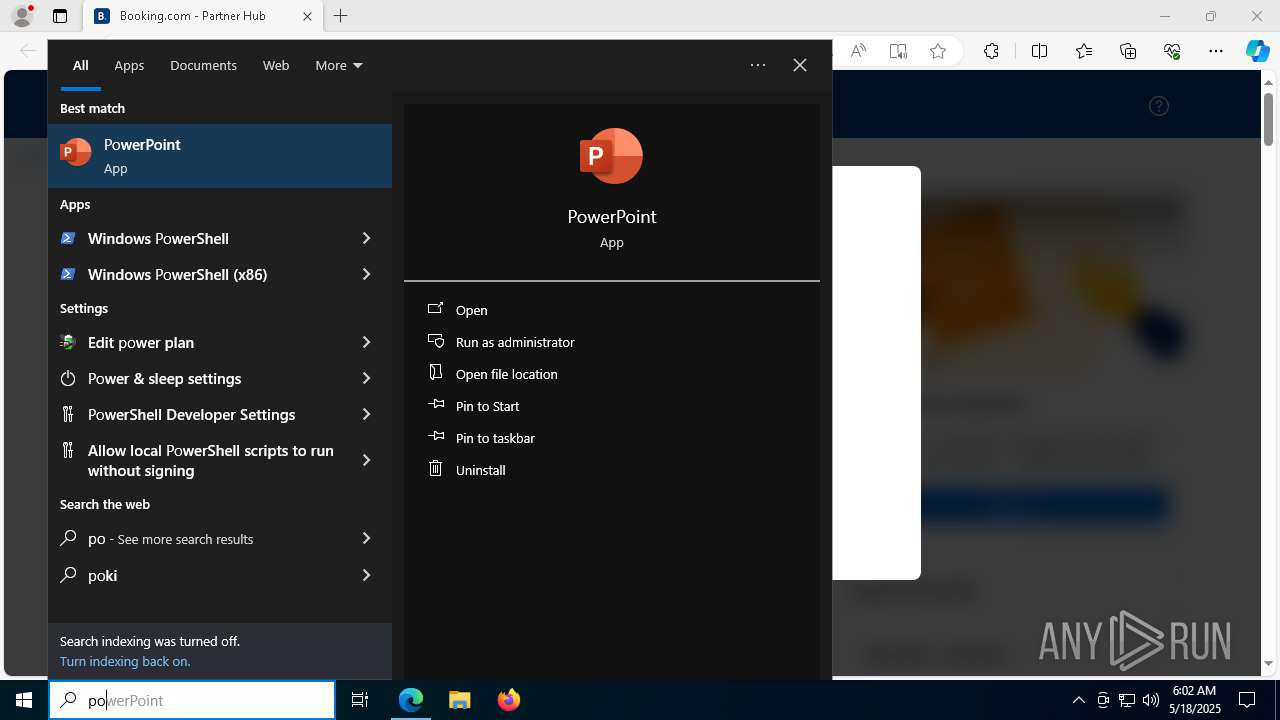Click Open action for PowerPoint

click(x=472, y=310)
